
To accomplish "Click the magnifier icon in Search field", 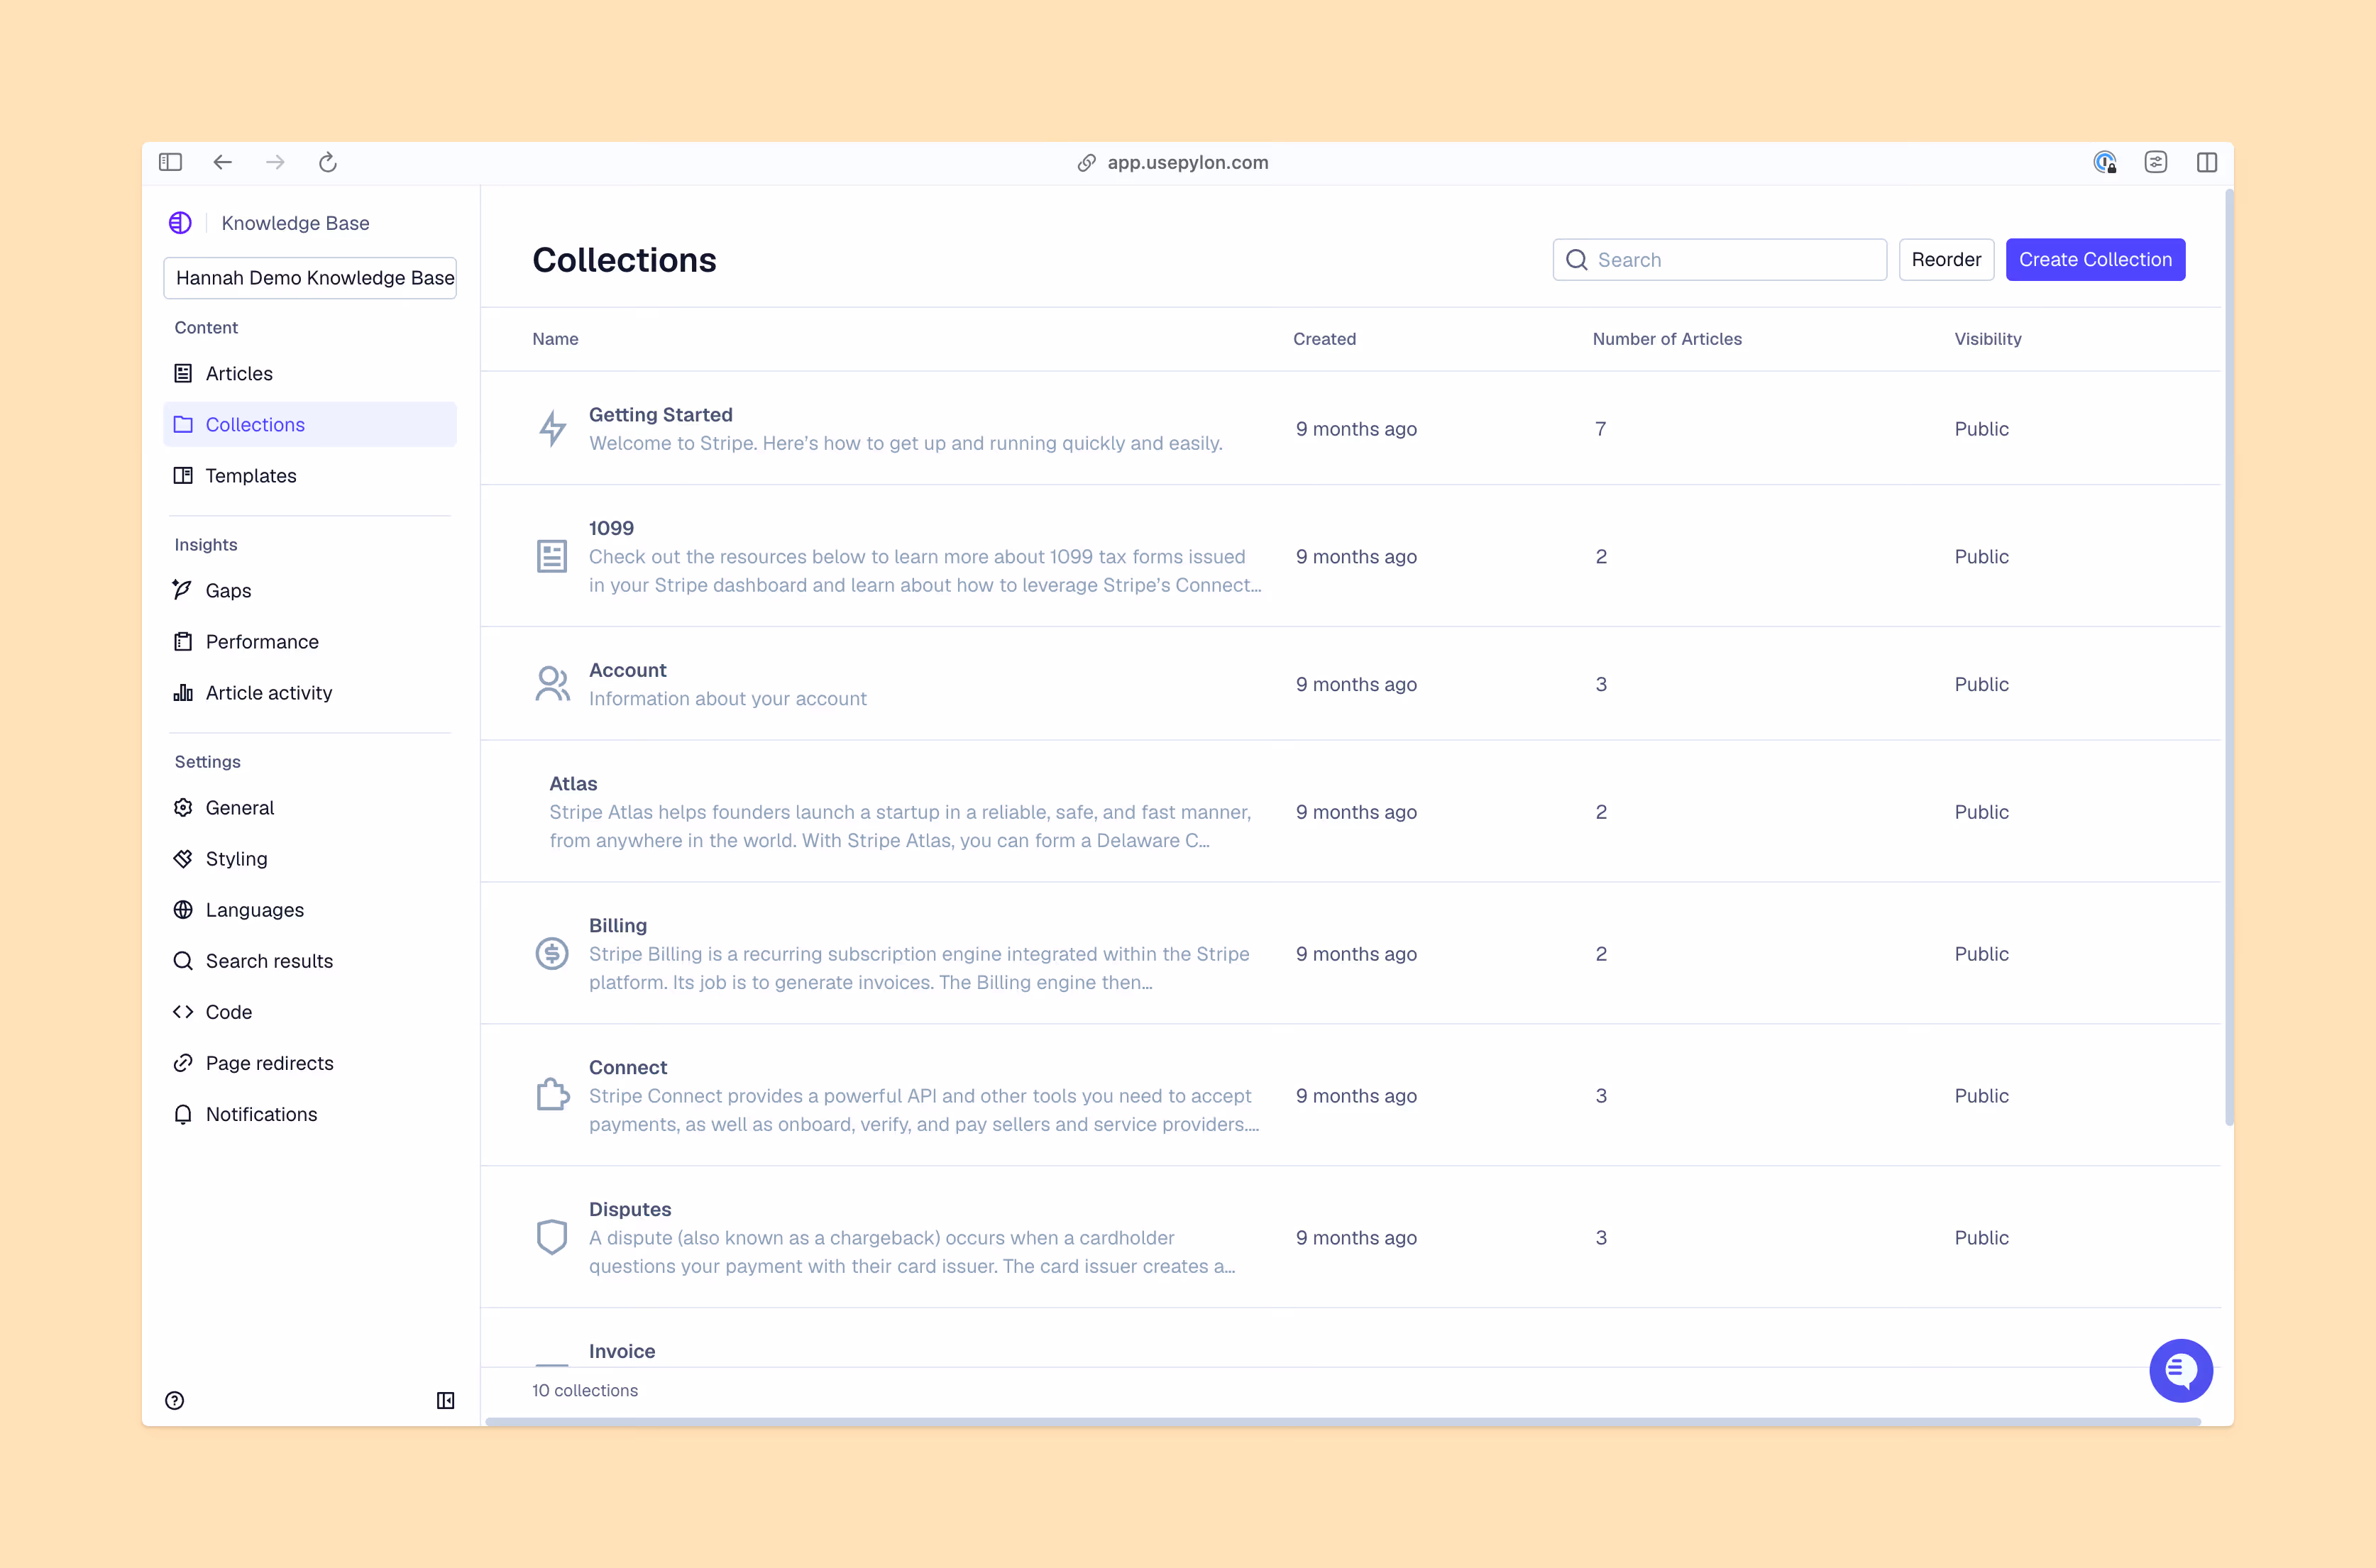I will coord(1577,260).
